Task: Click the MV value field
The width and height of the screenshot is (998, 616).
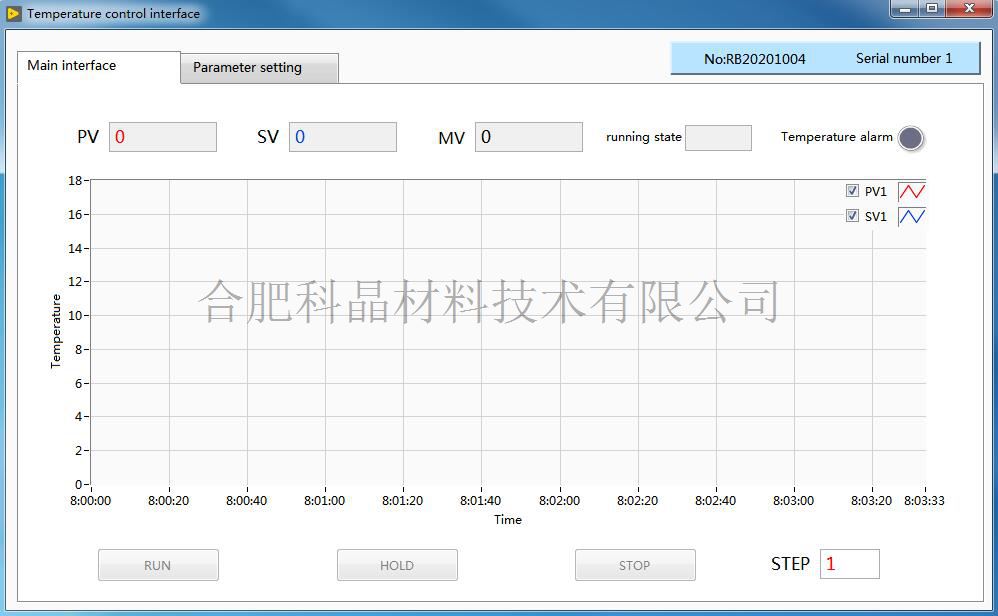Action: point(528,137)
